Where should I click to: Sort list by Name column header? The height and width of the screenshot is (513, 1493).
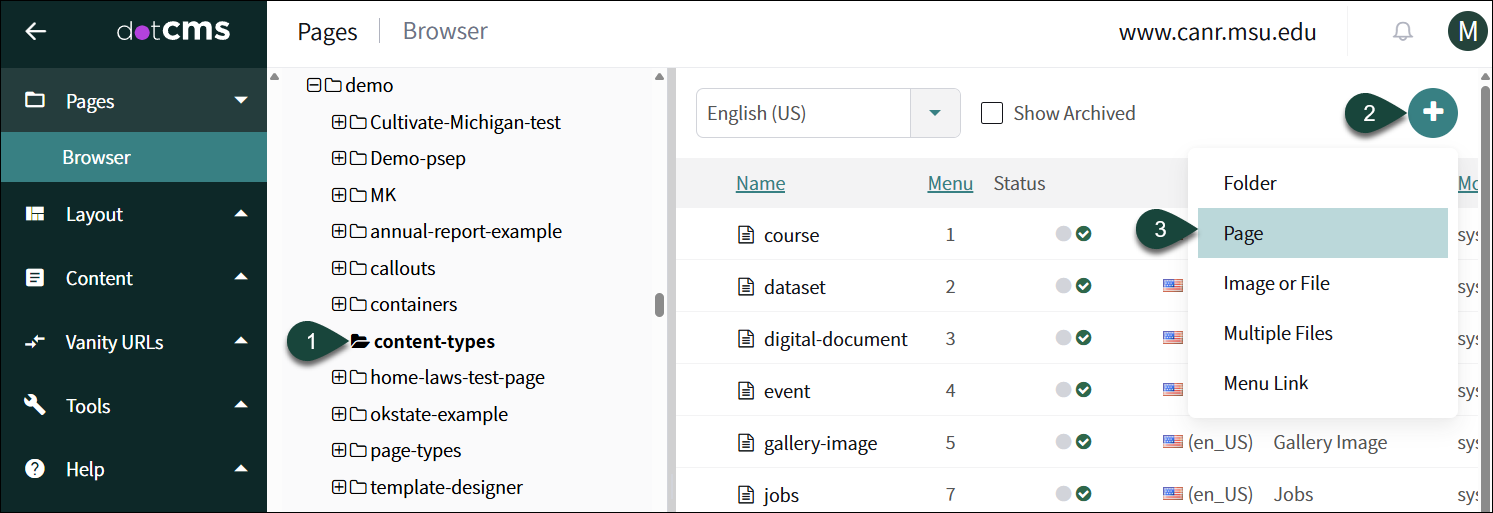(760, 183)
